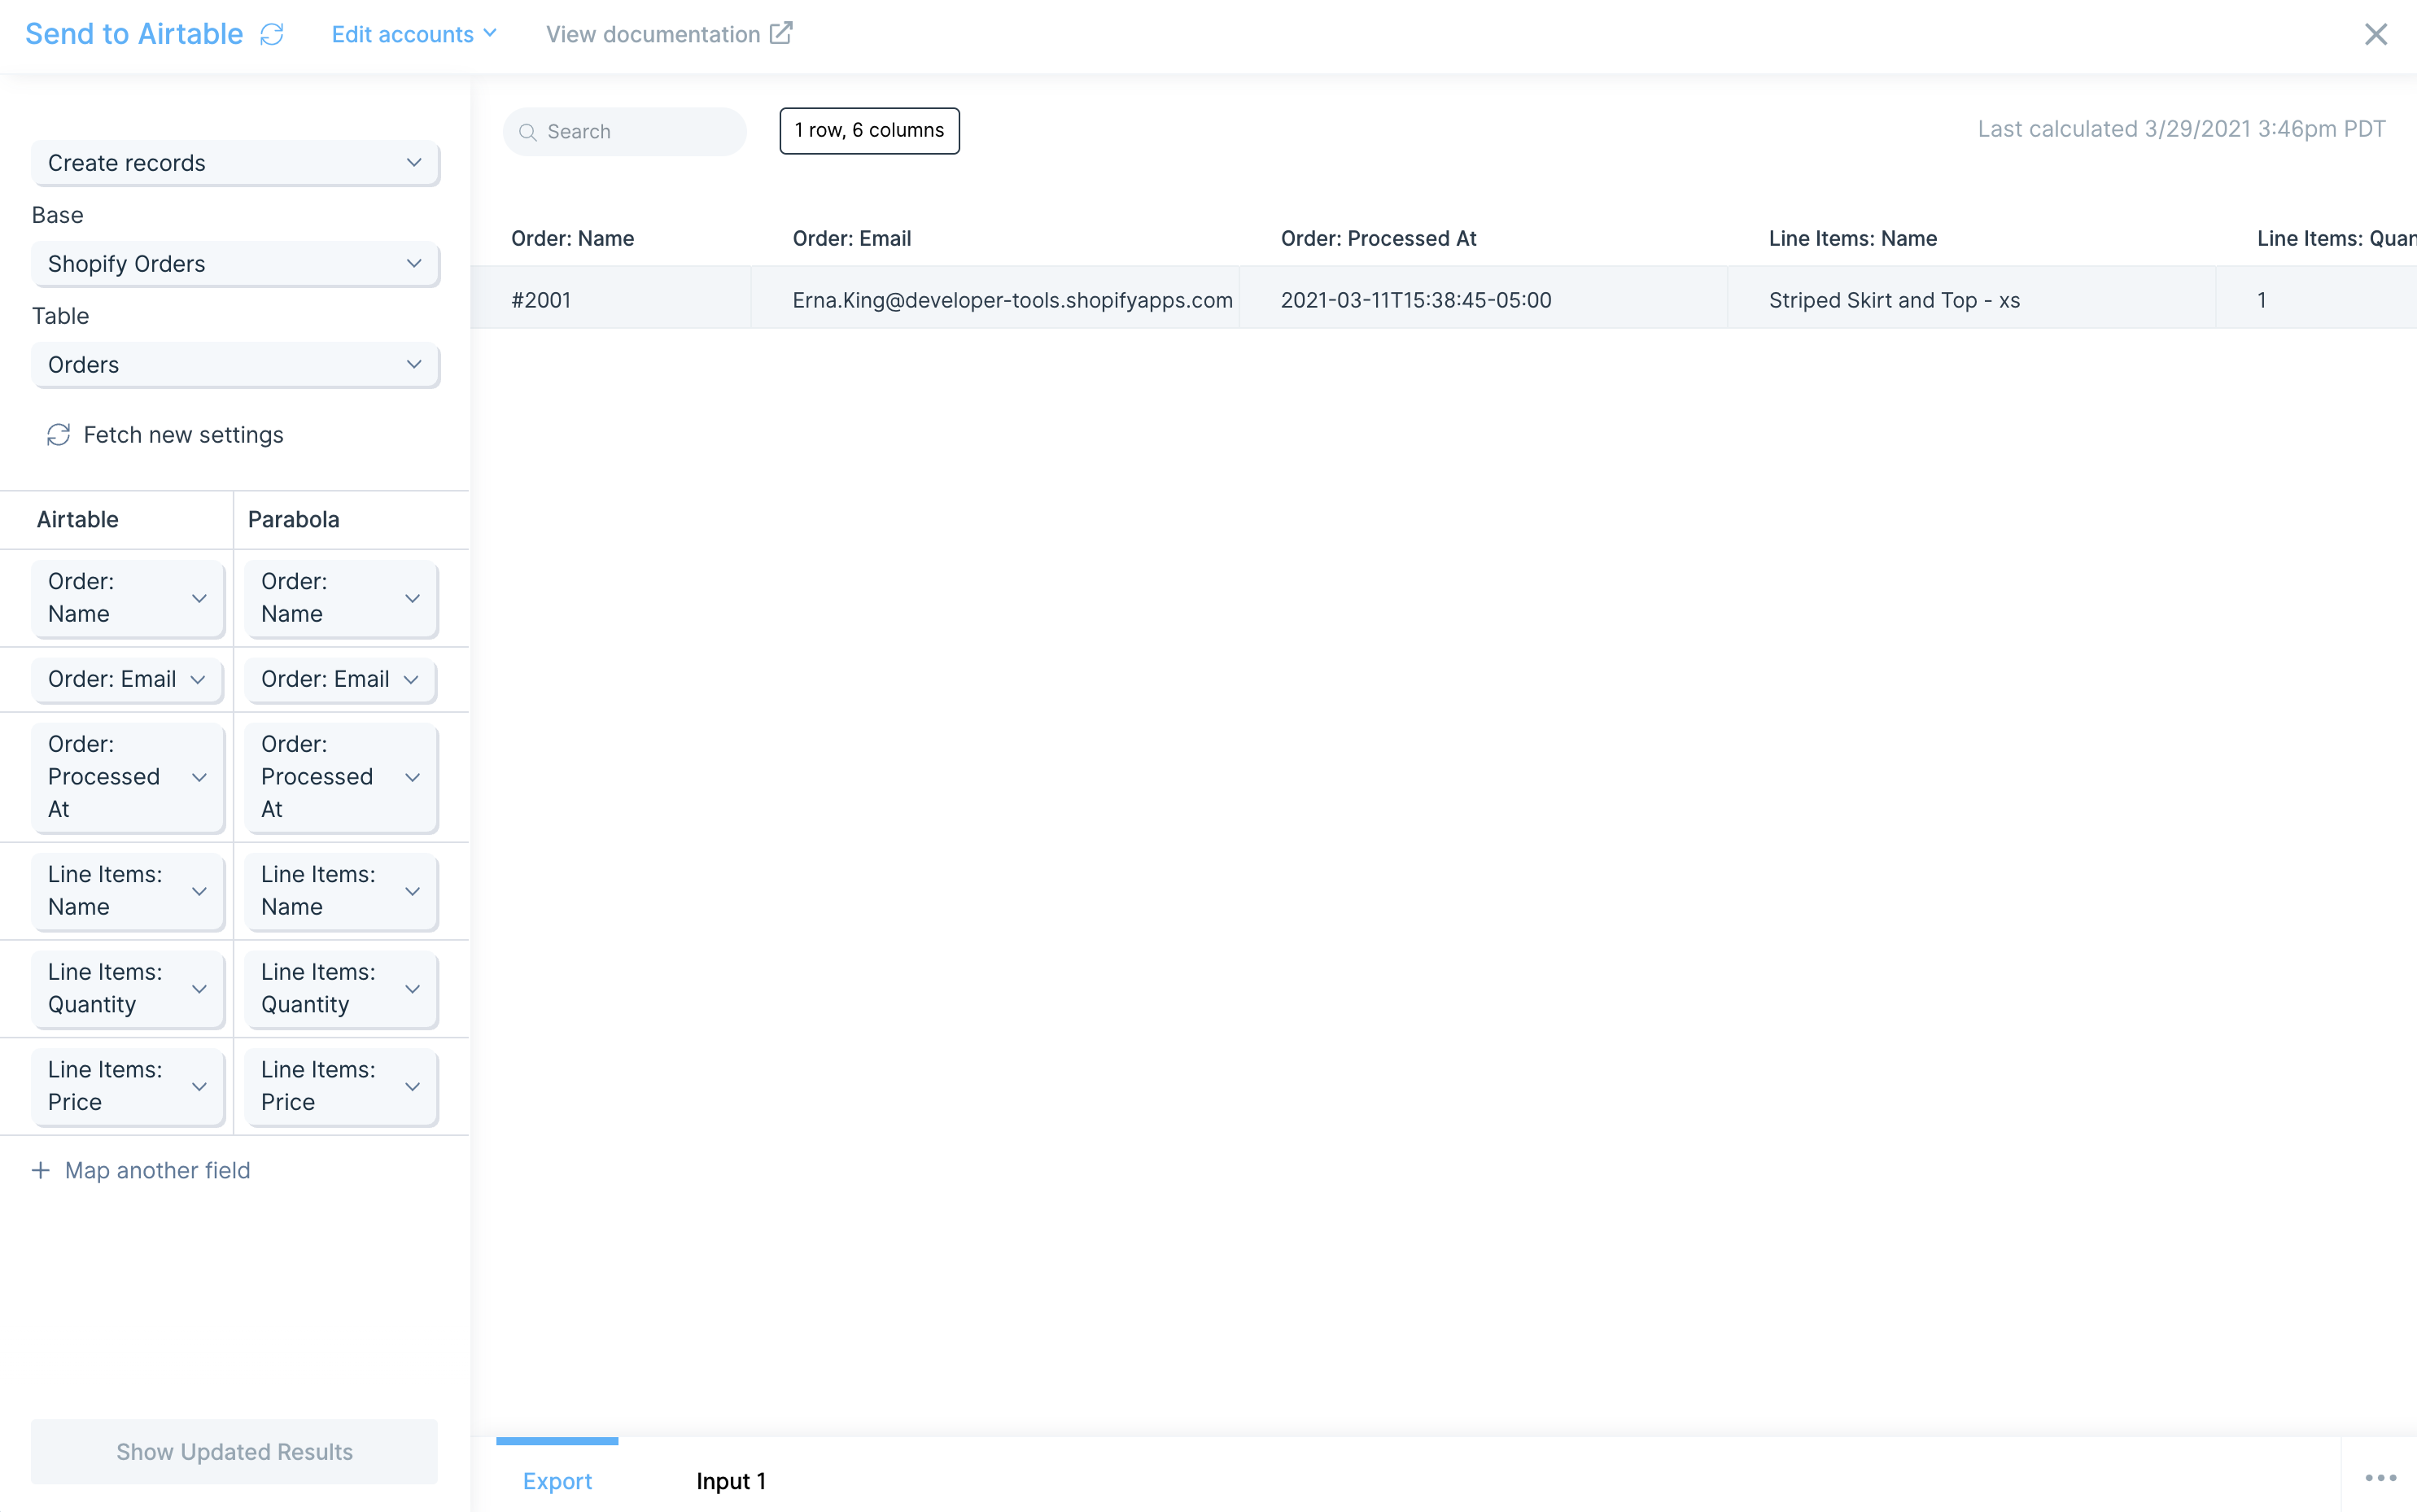Click the refresh icon next to Send to Airtable
The image size is (2417, 1512).
click(272, 34)
